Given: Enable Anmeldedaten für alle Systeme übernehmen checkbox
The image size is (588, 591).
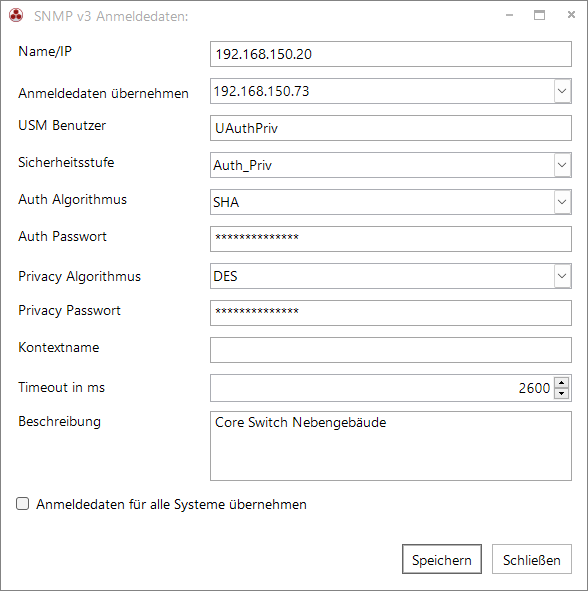Looking at the screenshot, I should pos(23,504).
